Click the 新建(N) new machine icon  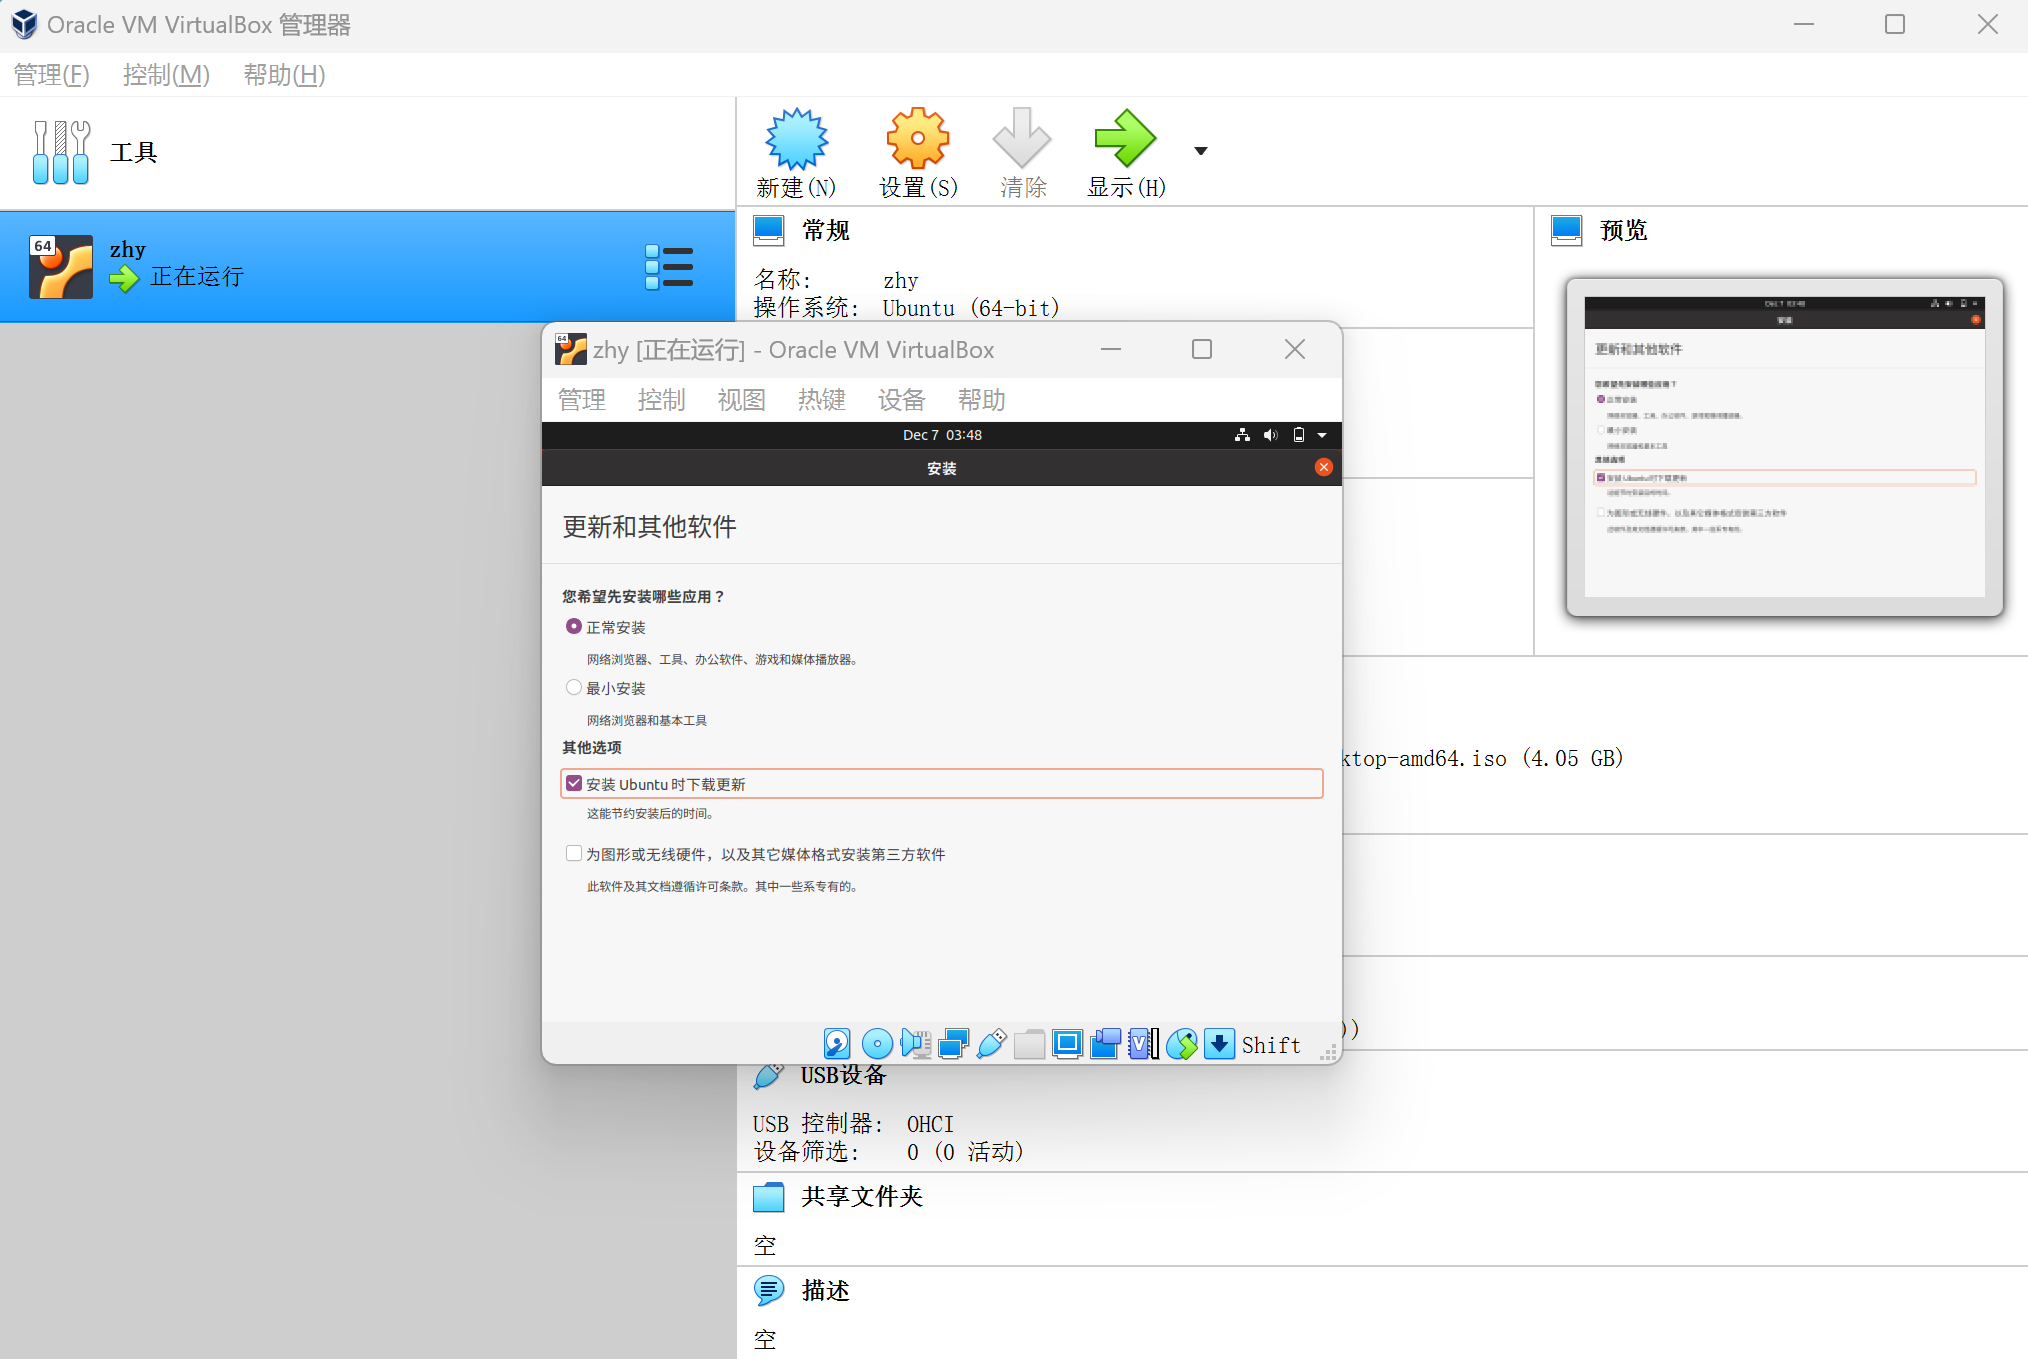(x=796, y=139)
